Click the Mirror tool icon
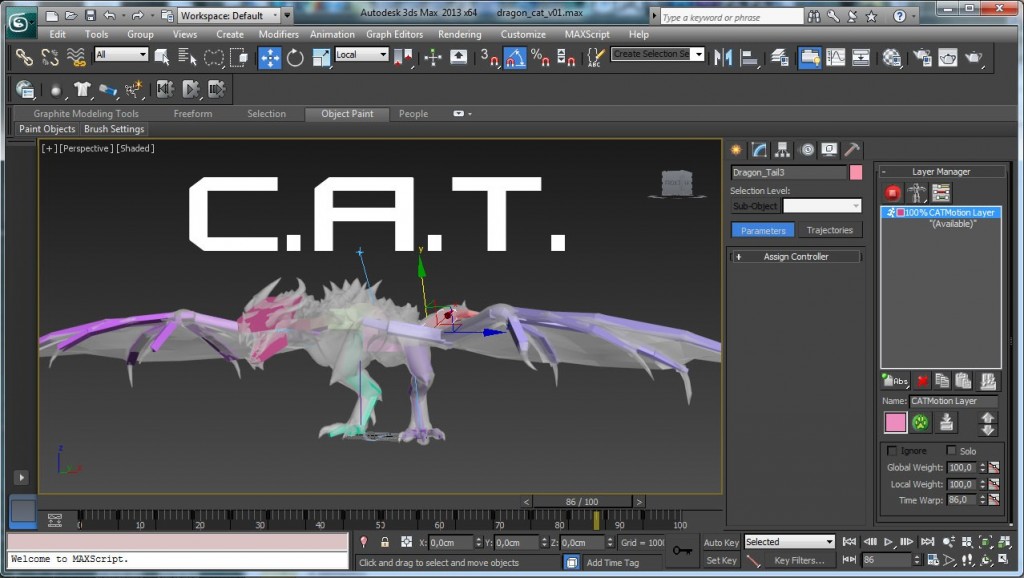Screen dimensions: 1024x578 pos(723,57)
